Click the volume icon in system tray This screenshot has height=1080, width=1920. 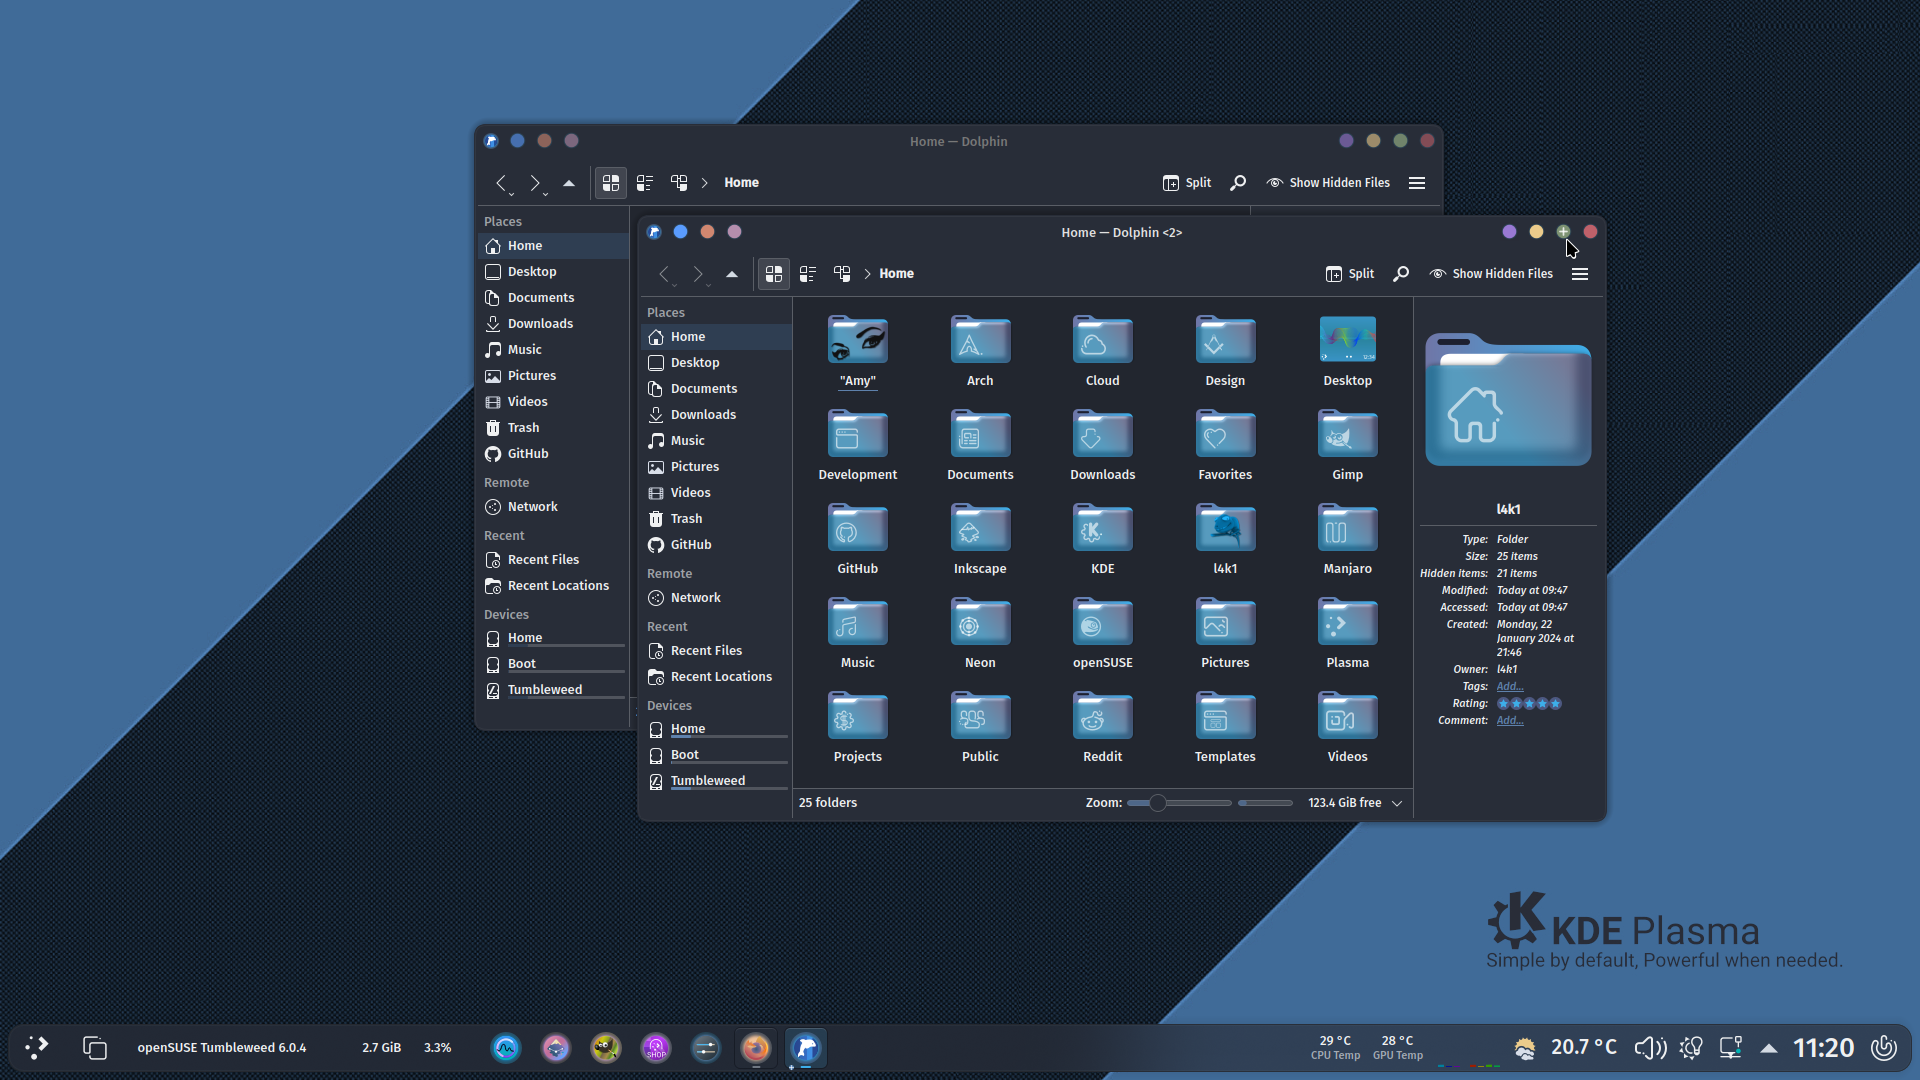(1650, 1048)
